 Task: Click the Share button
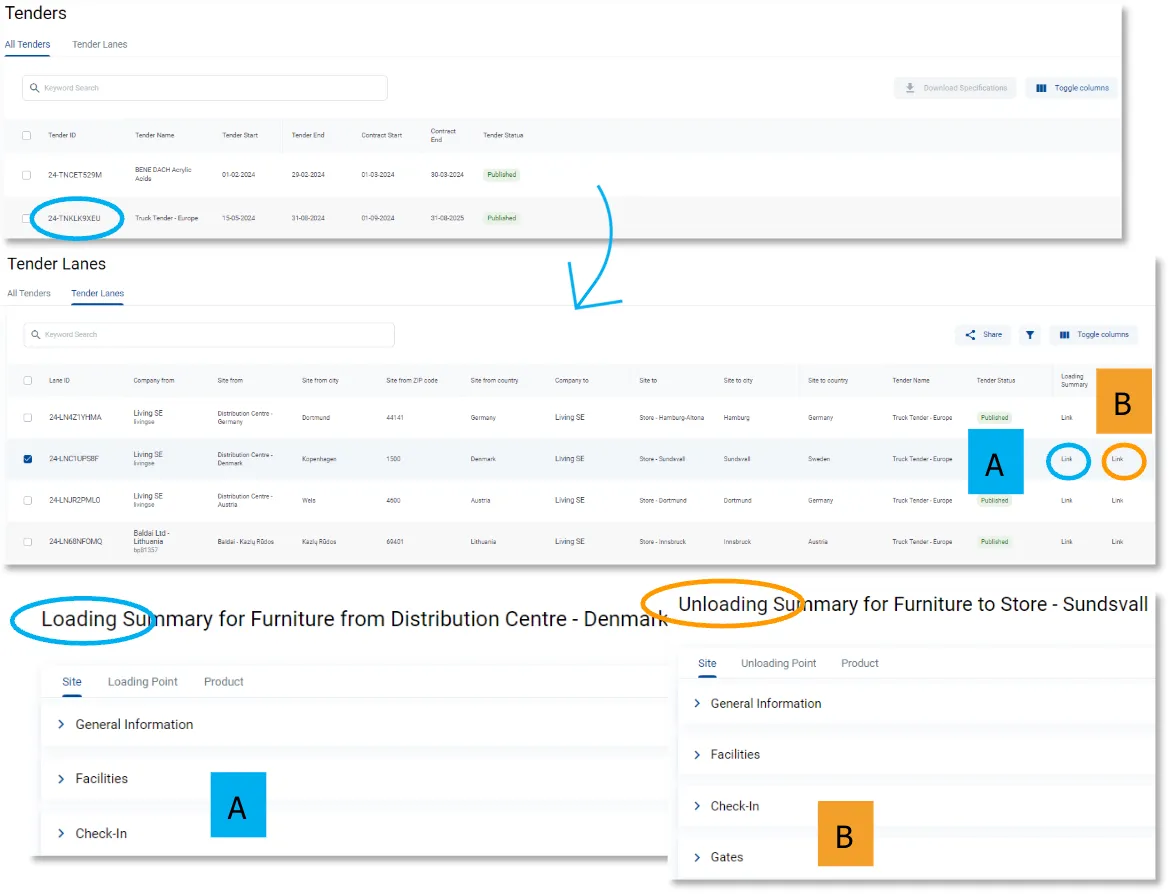983,335
